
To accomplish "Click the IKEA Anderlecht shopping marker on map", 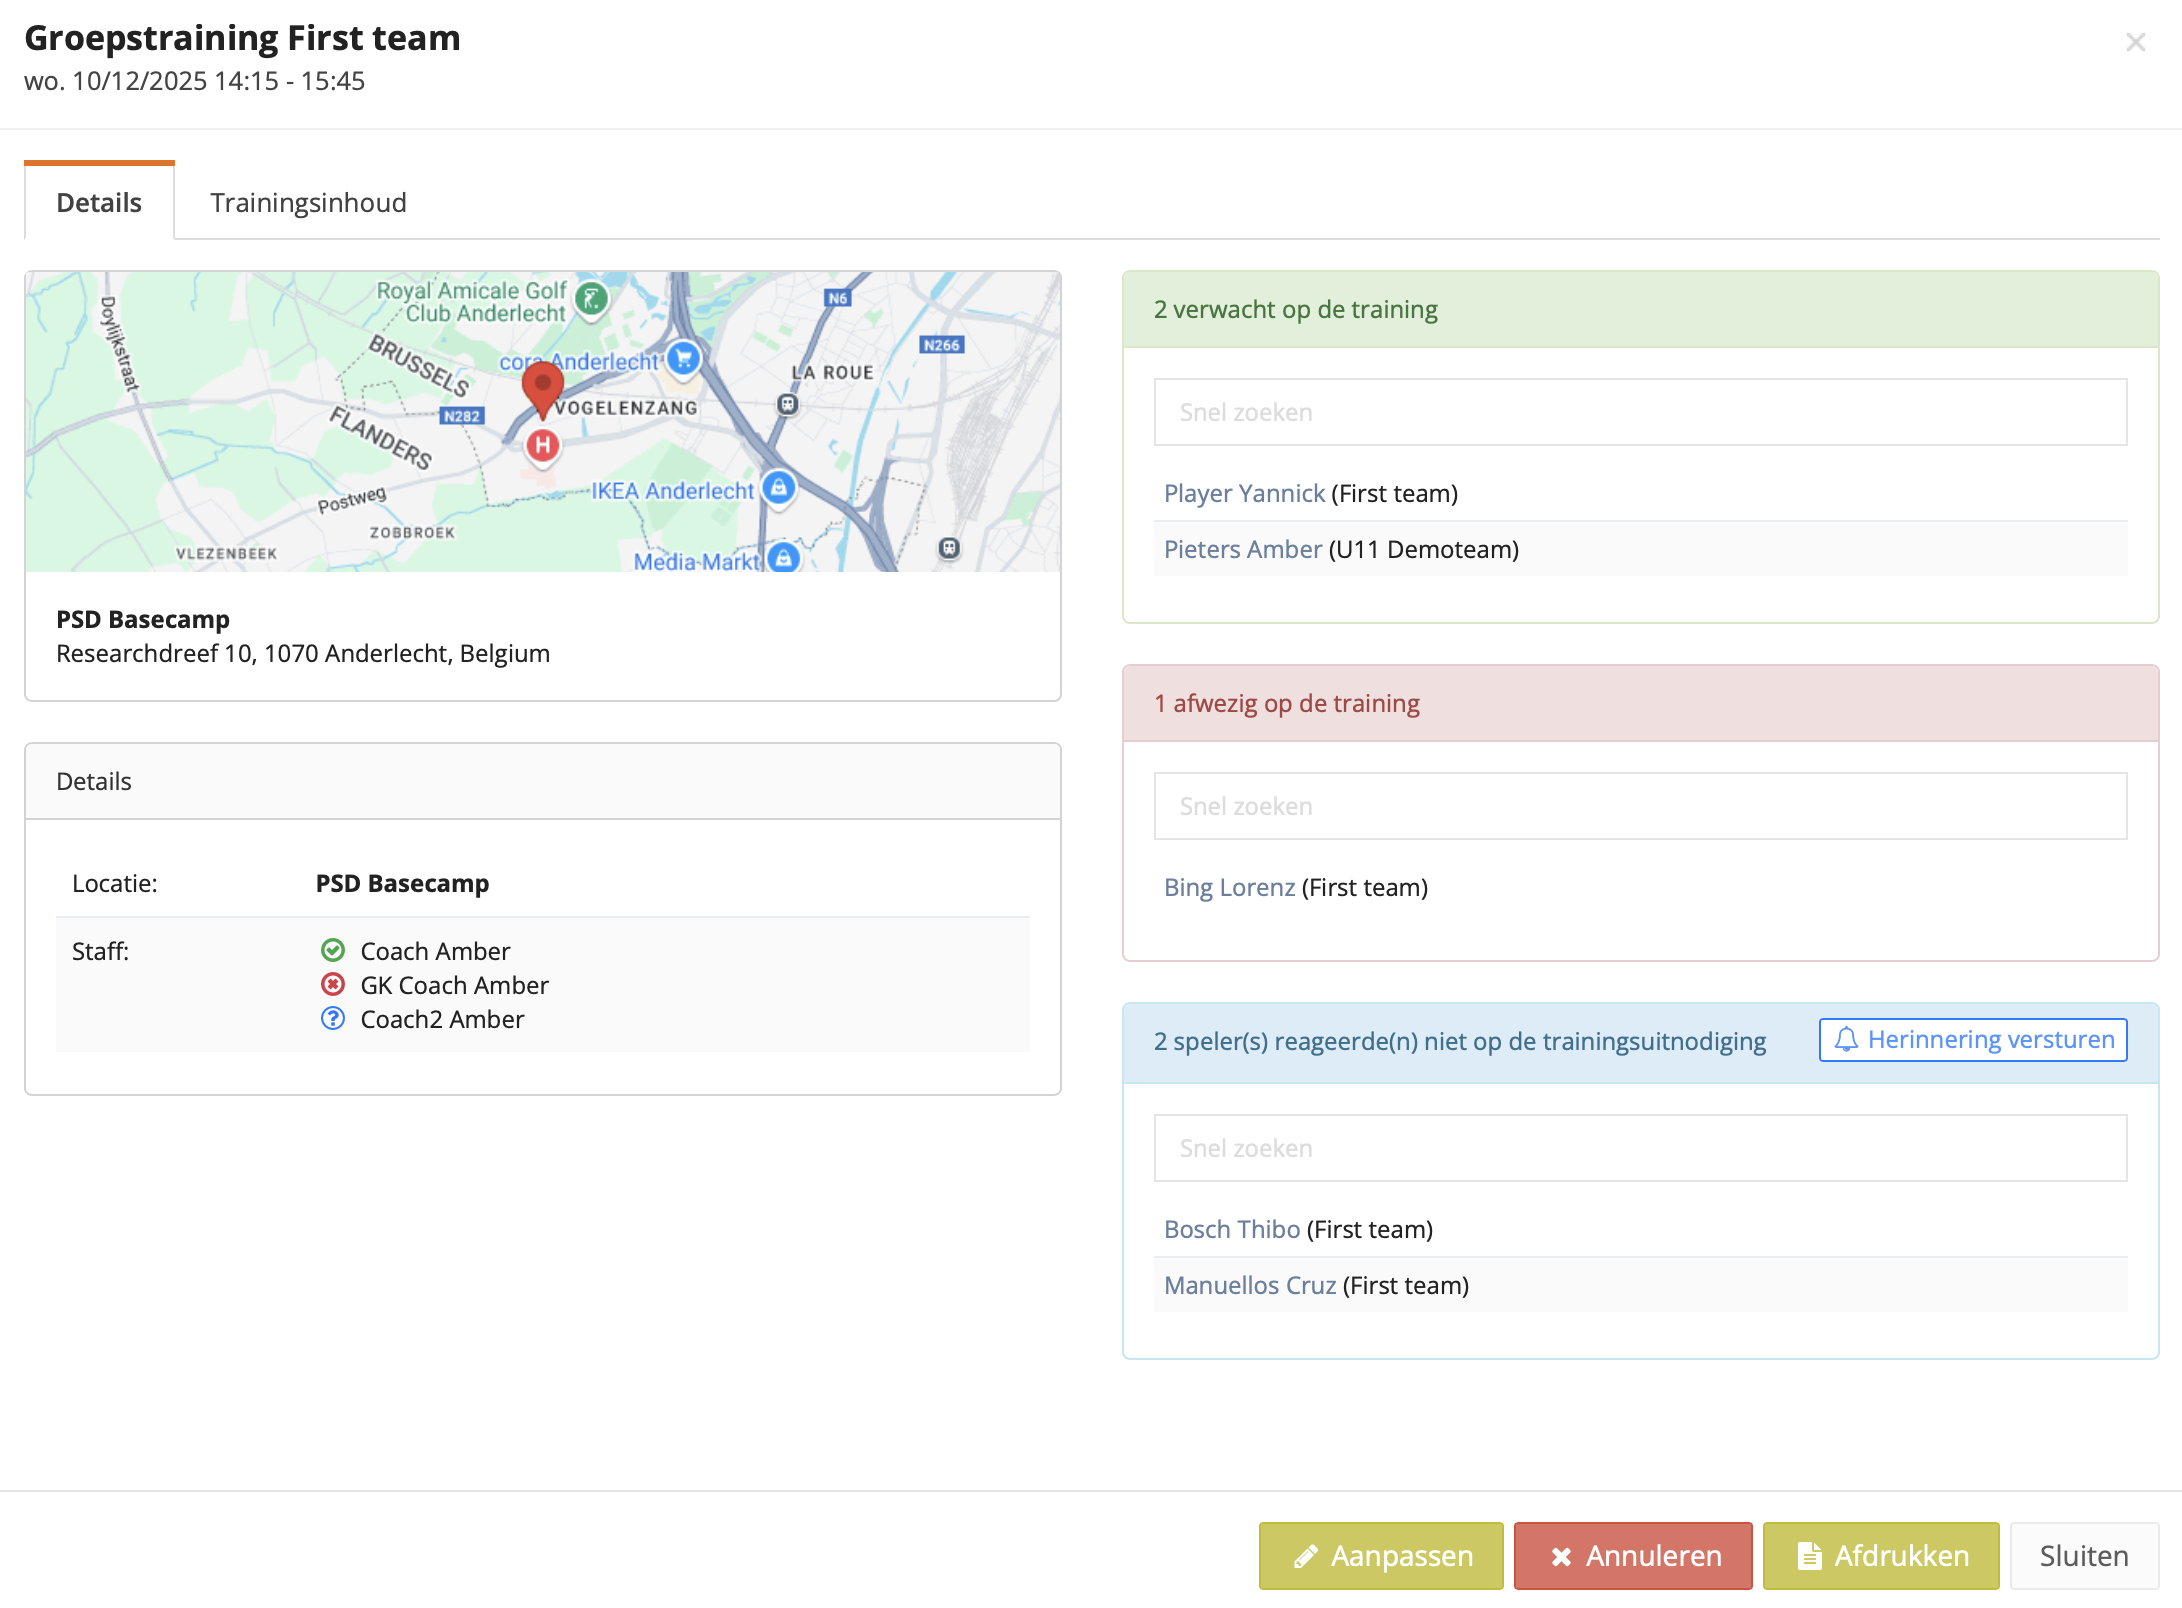I will click(x=778, y=488).
